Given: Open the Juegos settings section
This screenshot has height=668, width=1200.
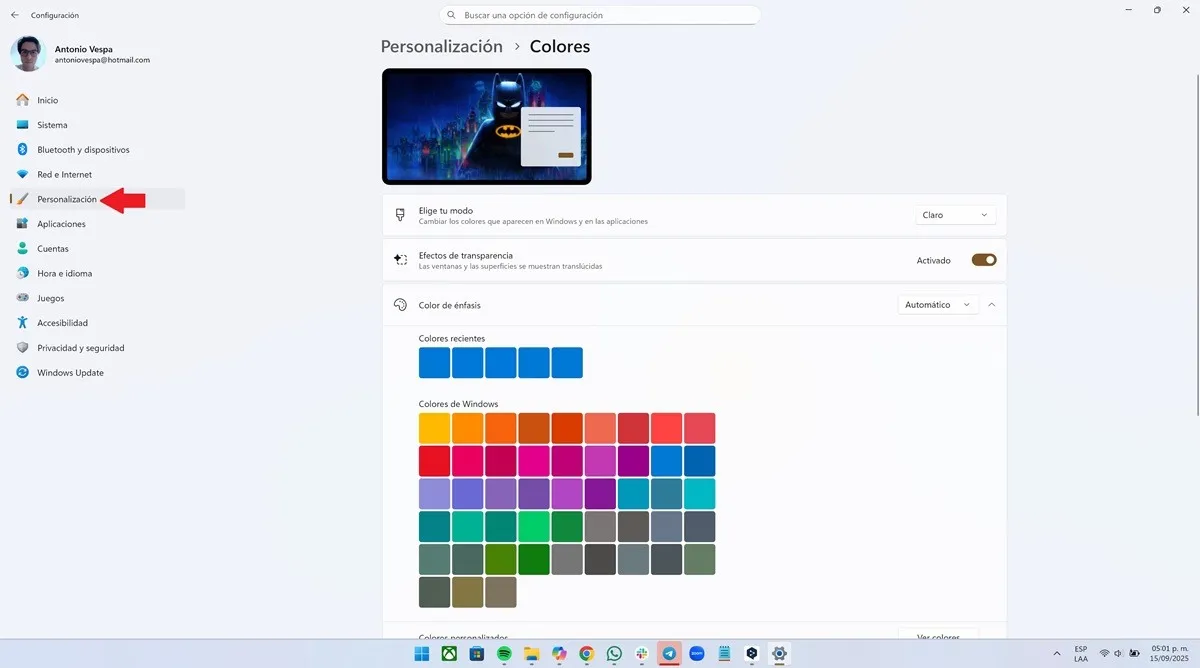Looking at the screenshot, I should coord(95,298).
